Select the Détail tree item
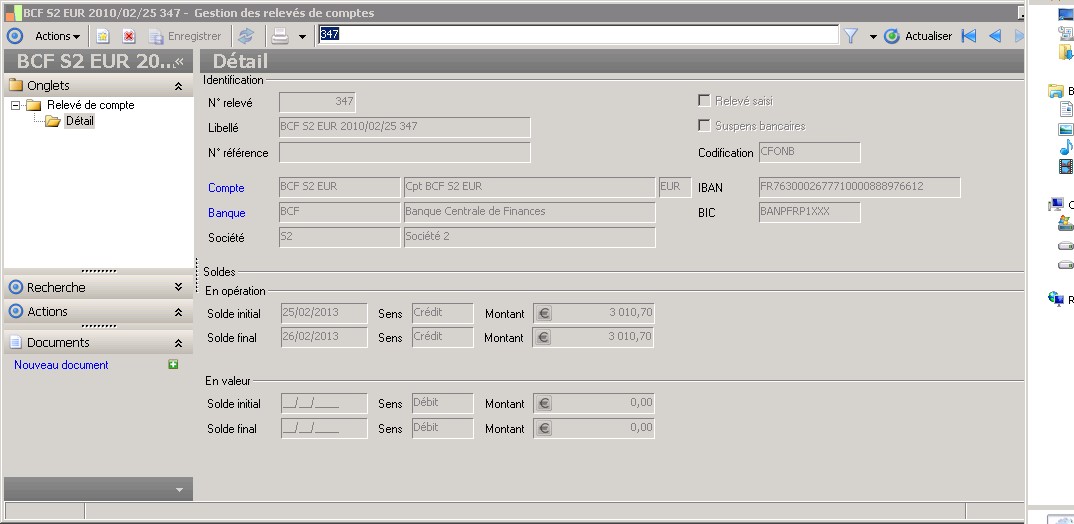Viewport: 1074px width, 524px height. (79, 121)
